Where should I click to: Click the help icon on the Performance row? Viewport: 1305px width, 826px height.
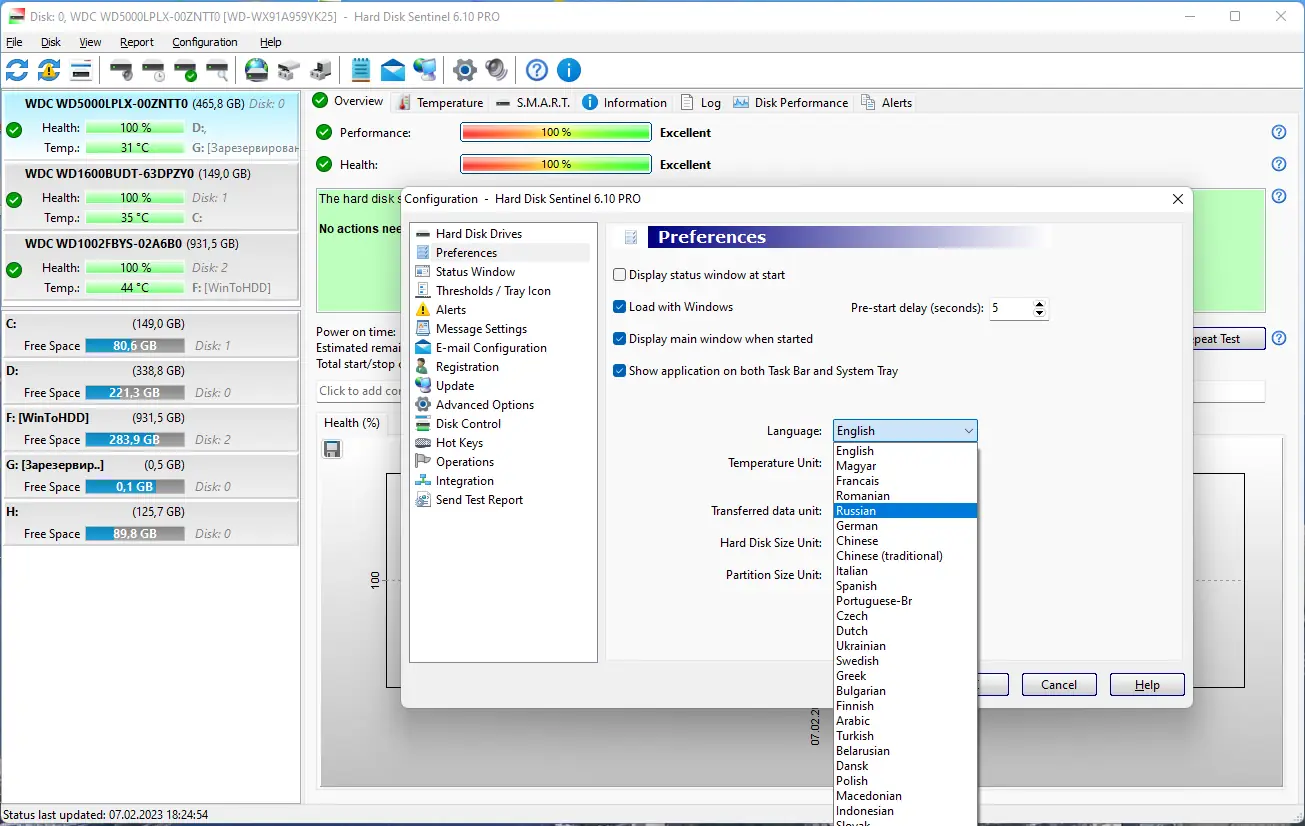[1278, 132]
